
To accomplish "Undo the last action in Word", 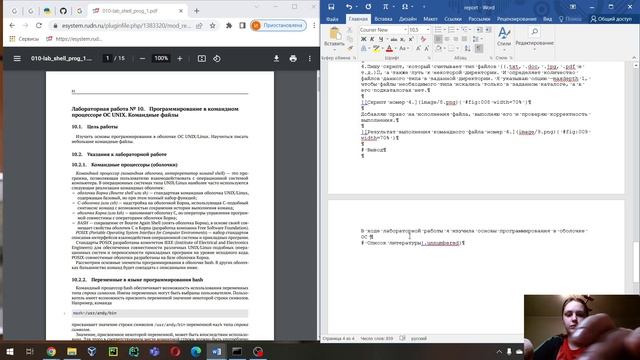I will click(349, 7).
